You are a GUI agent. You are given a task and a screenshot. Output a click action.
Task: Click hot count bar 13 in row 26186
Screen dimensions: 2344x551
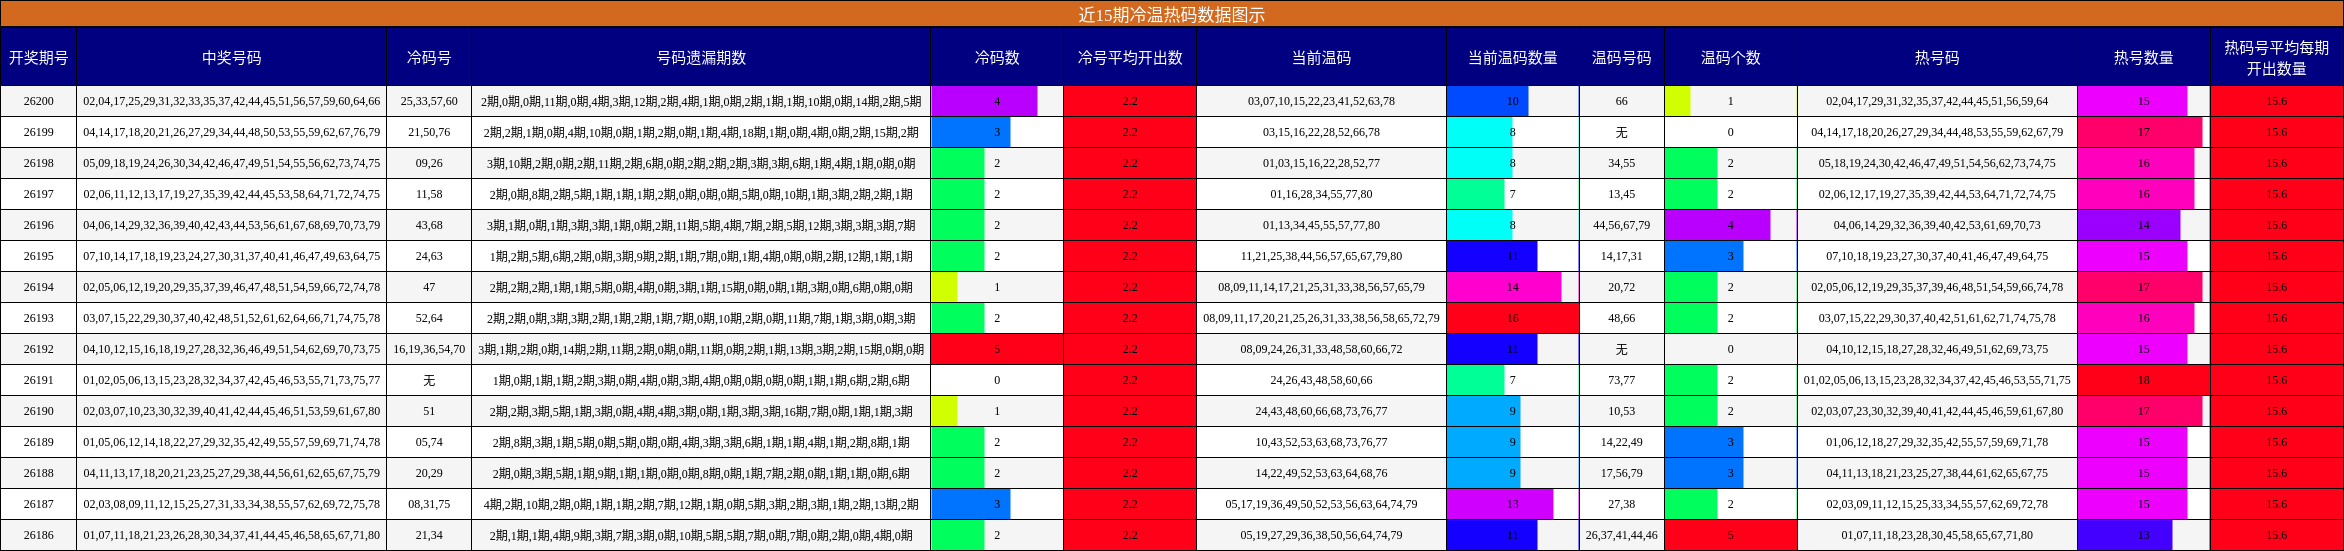click(2125, 535)
